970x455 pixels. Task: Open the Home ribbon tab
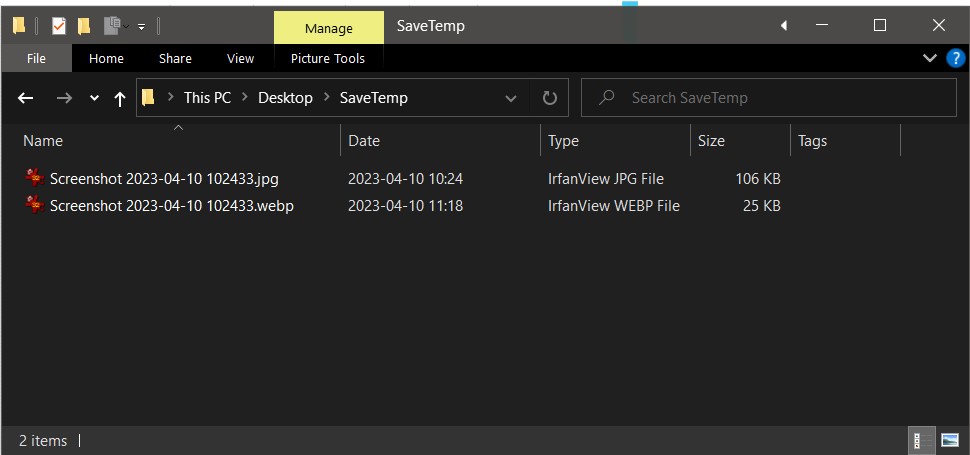pos(106,58)
